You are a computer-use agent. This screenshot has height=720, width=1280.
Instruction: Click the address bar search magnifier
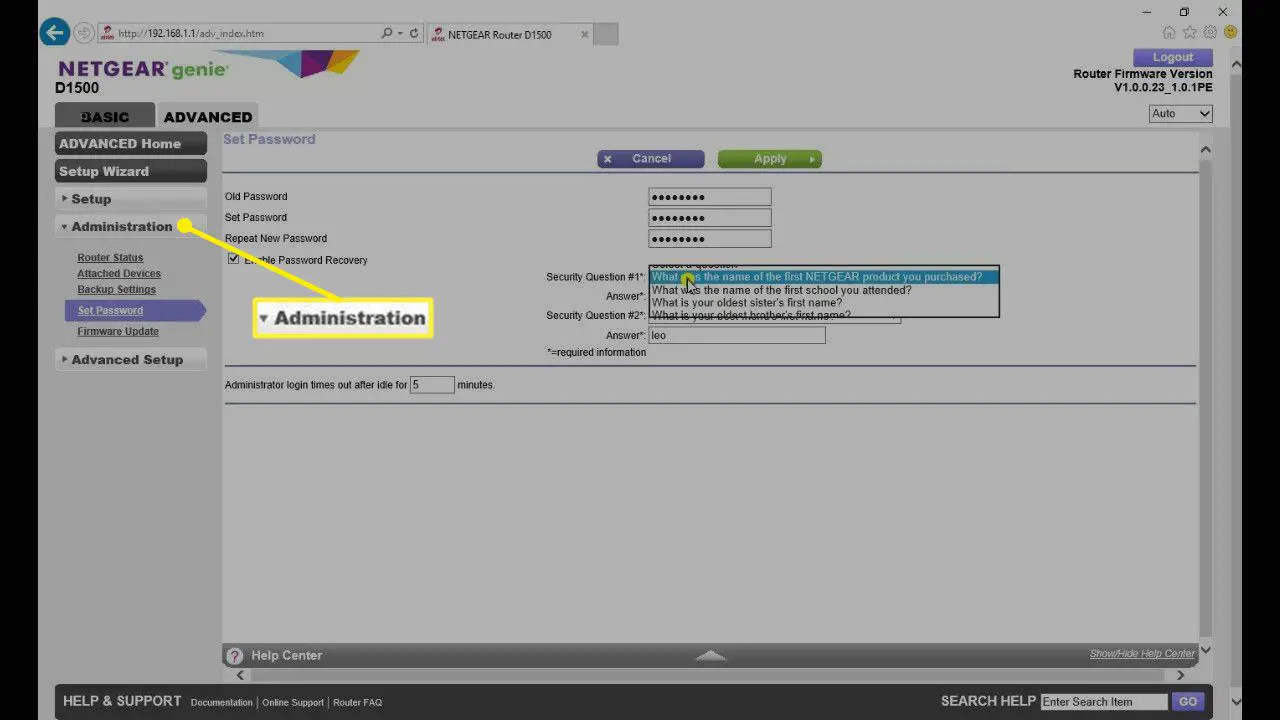[387, 33]
